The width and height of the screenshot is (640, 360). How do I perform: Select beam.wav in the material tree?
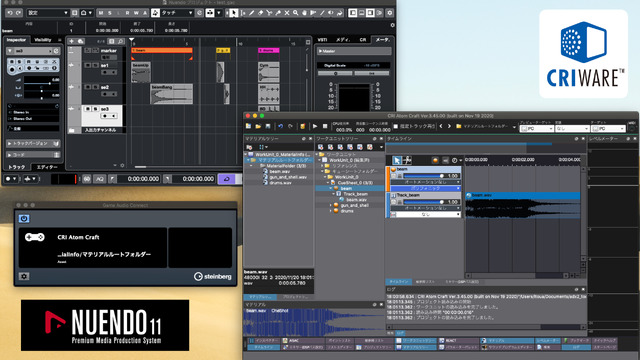tap(280, 171)
